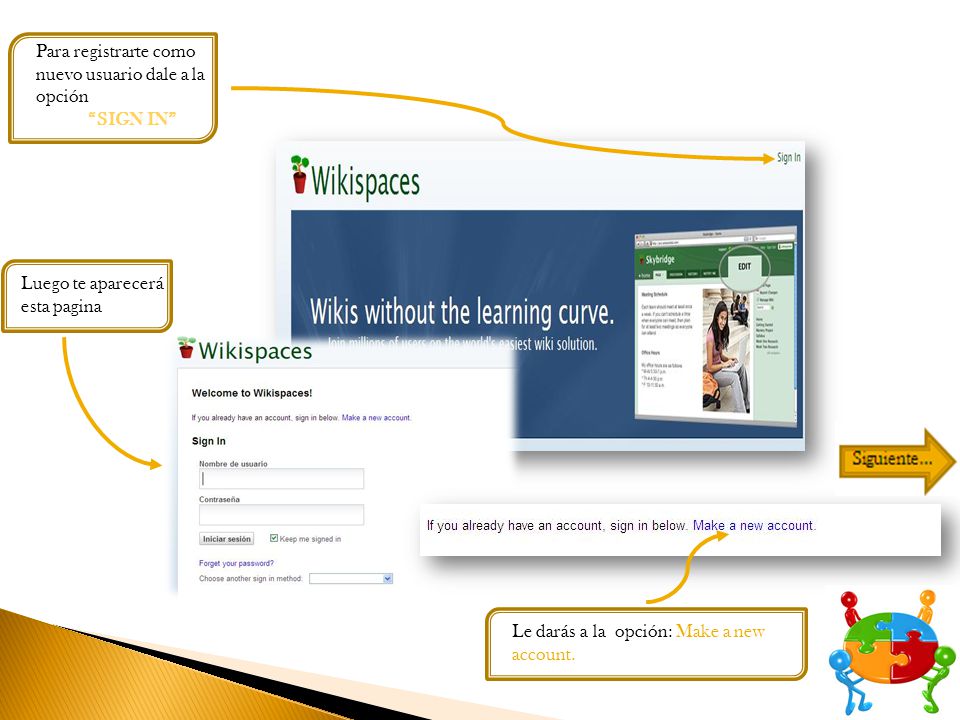The height and width of the screenshot is (720, 960).
Task: Open the Forget your password link
Action: point(236,563)
